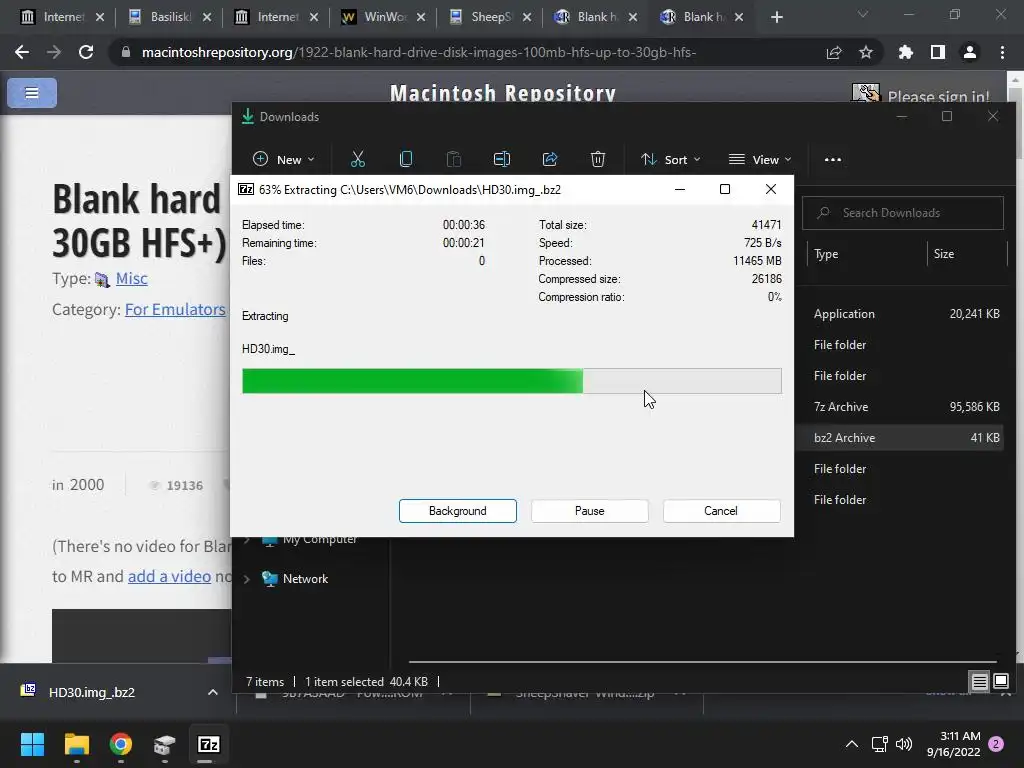Open the browser Extensions puzzle icon

pyautogui.click(x=906, y=52)
